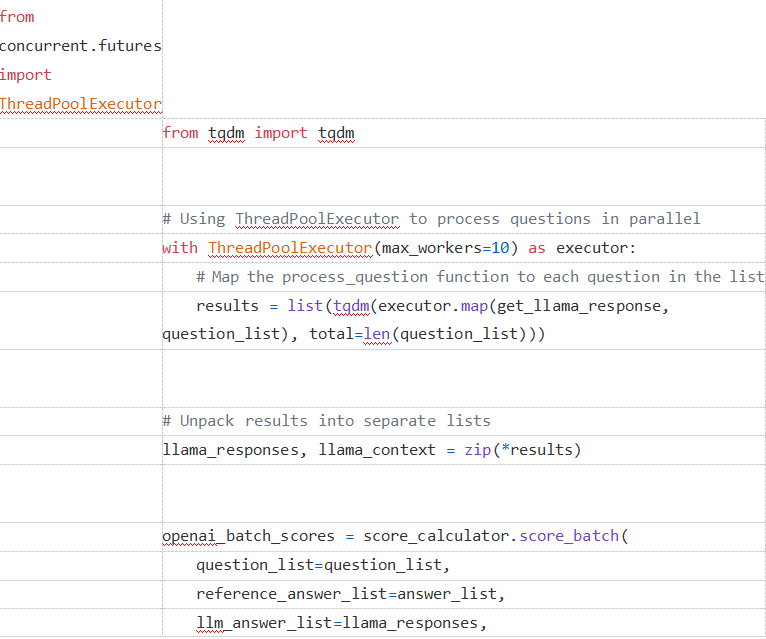
Task: Click 'score_batch(' method call
Action: (574, 536)
